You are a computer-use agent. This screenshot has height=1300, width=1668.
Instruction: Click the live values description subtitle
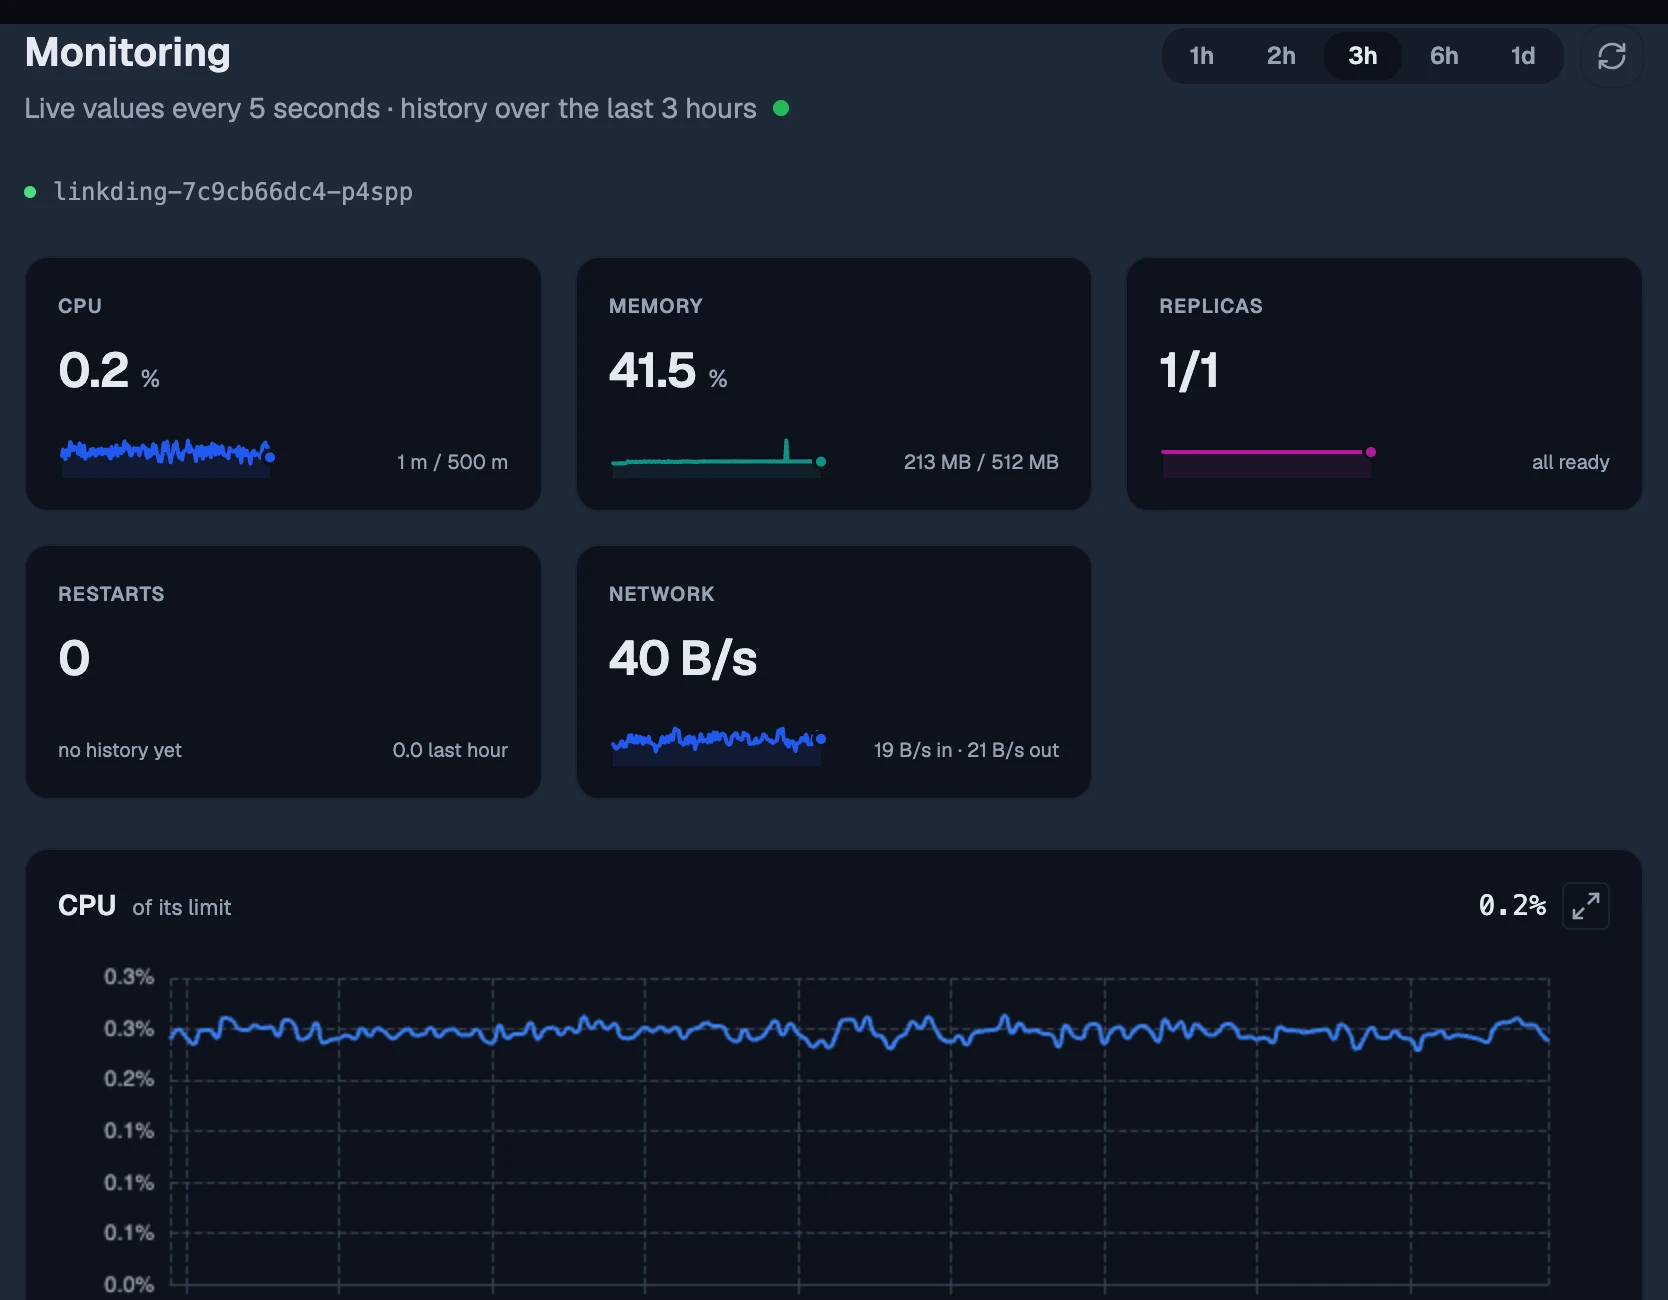(x=390, y=108)
